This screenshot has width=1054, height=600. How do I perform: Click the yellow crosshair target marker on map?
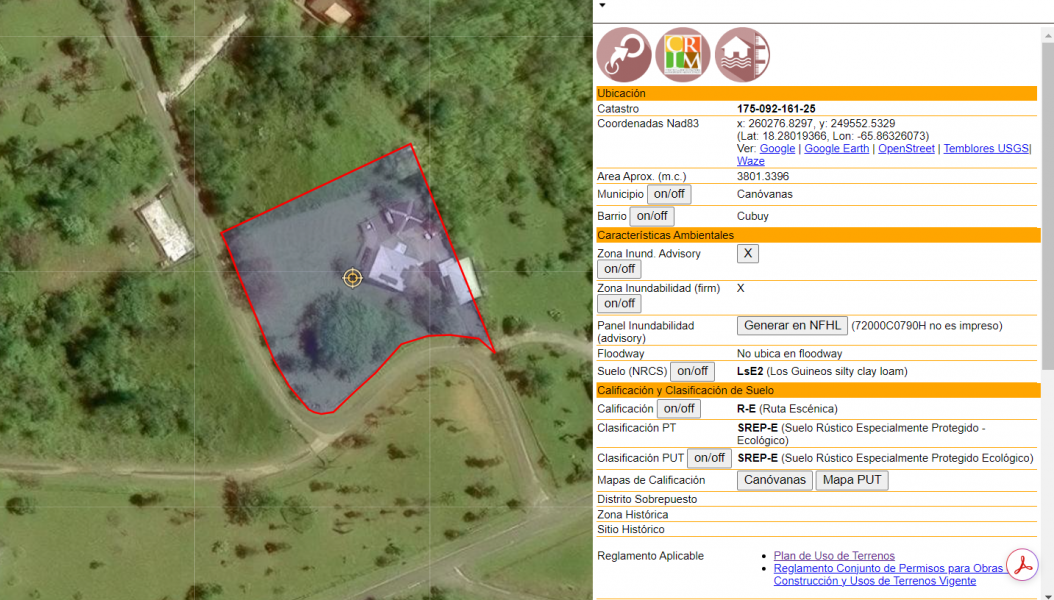pos(352,277)
